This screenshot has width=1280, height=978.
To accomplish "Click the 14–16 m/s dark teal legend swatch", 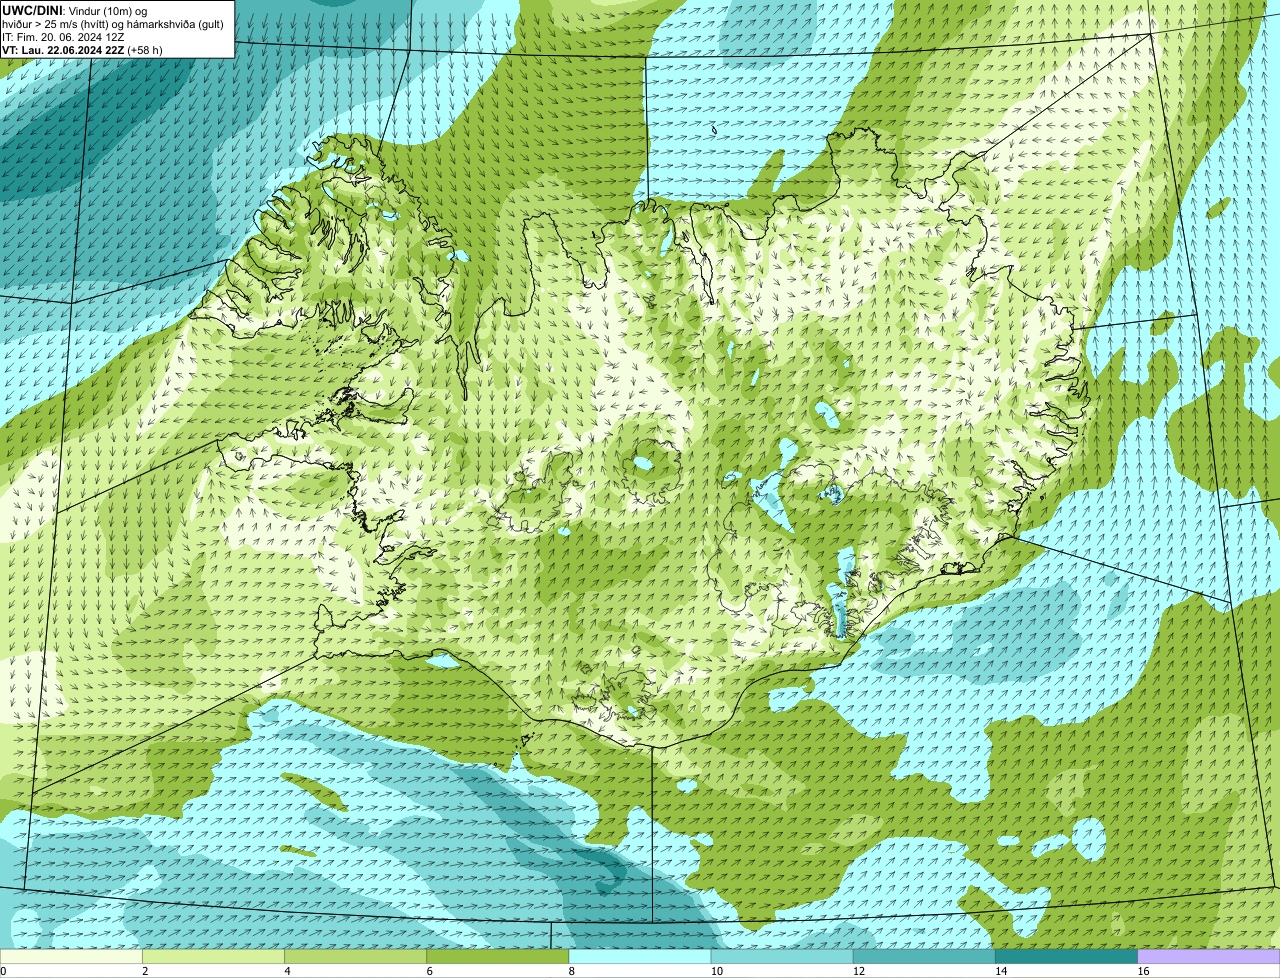I will point(1066,956).
